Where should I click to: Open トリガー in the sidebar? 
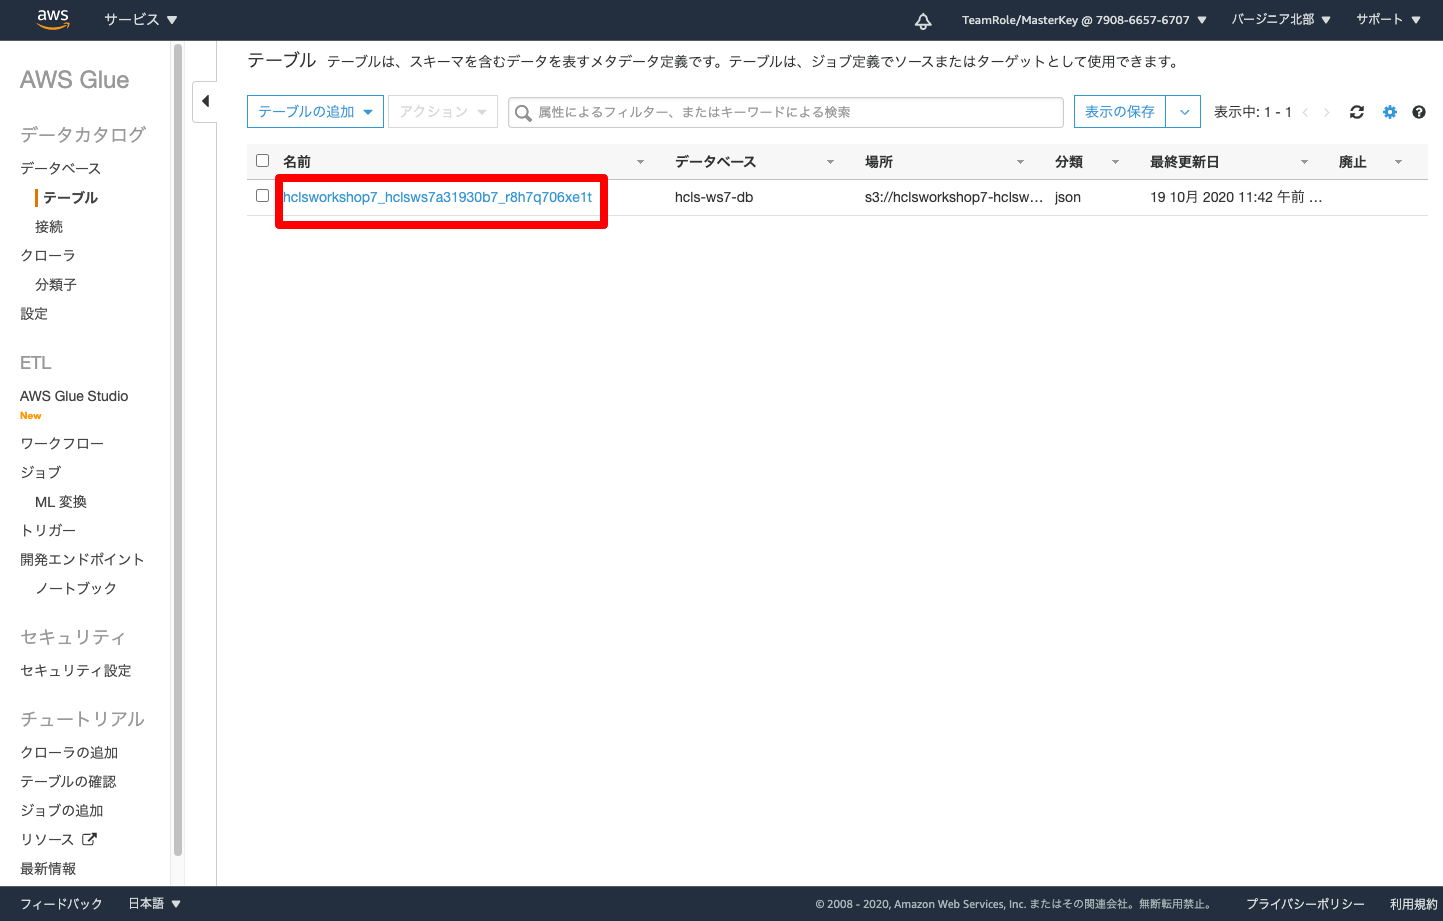(x=48, y=530)
